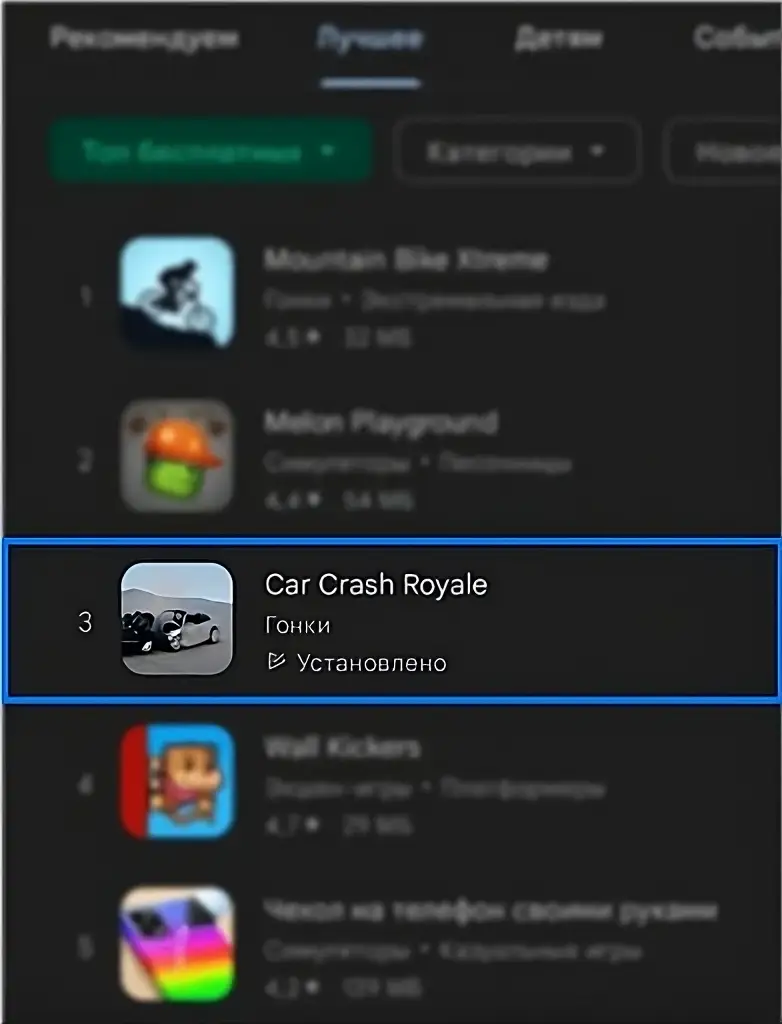Switch to the Рекомендуем tab
The width and height of the screenshot is (782, 1024).
click(144, 39)
